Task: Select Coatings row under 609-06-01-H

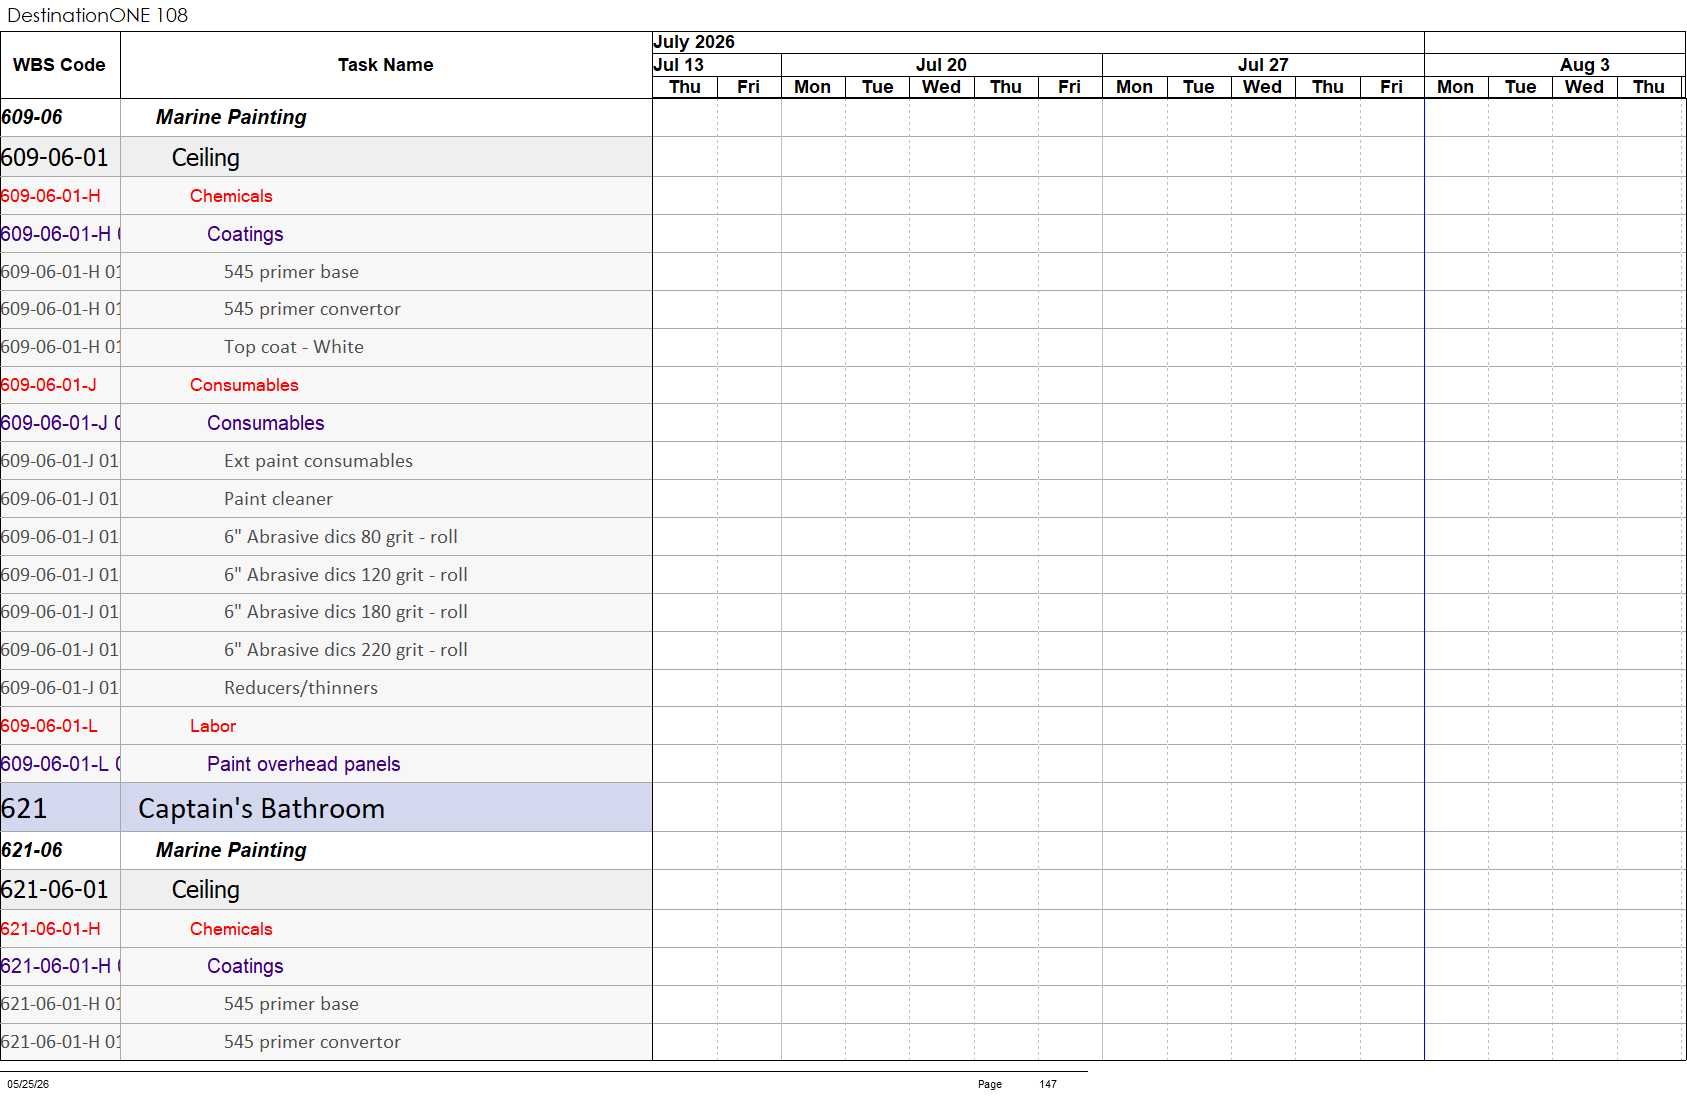Action: click(326, 234)
